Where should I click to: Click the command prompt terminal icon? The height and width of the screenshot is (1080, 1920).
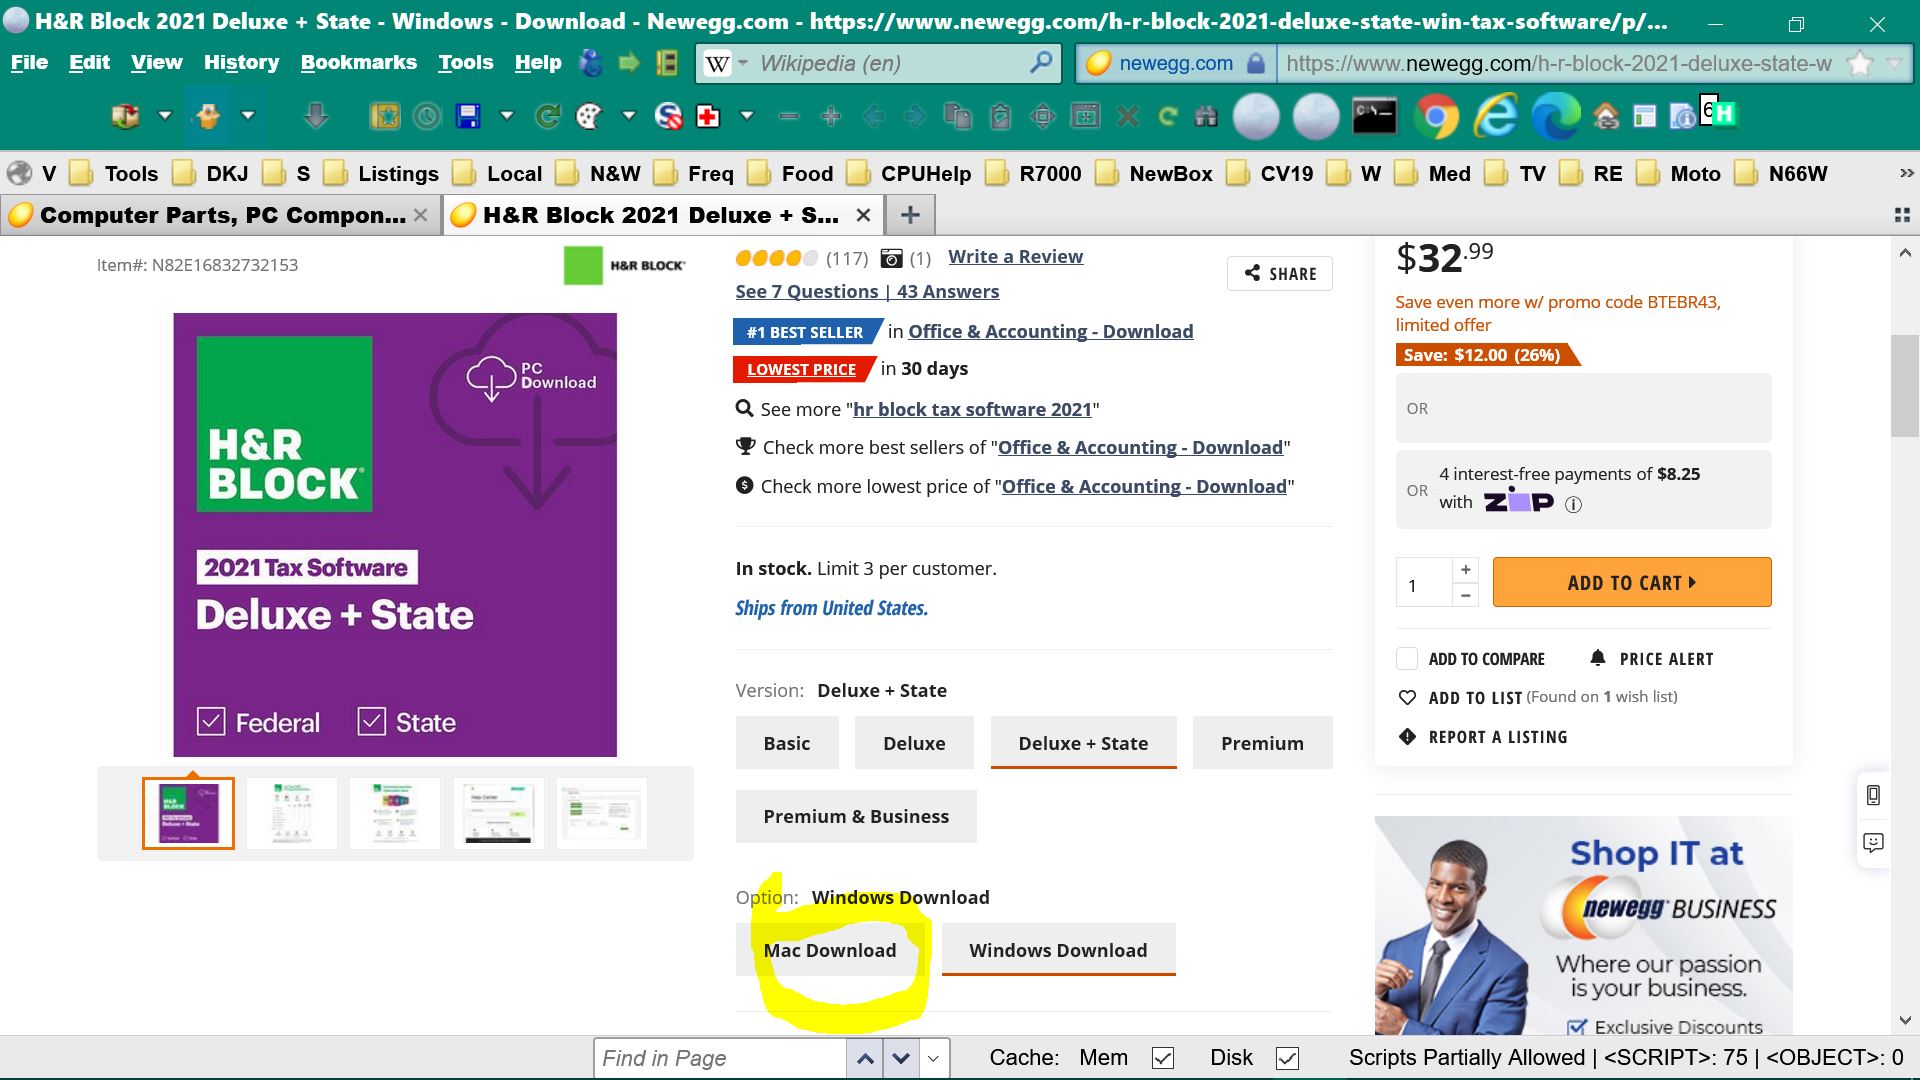[1374, 116]
